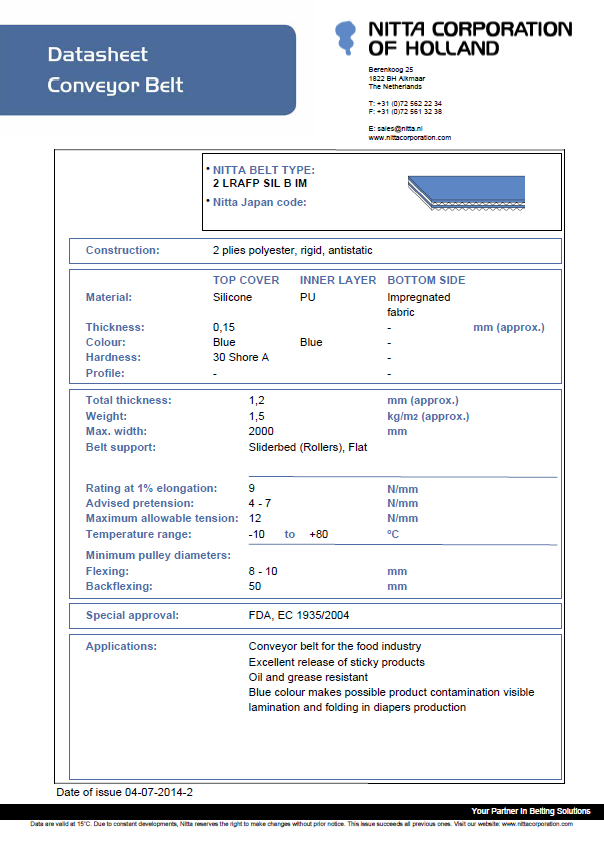Click the '°C' unit
Image resolution: width=604 pixels, height=851 pixels.
point(393,535)
